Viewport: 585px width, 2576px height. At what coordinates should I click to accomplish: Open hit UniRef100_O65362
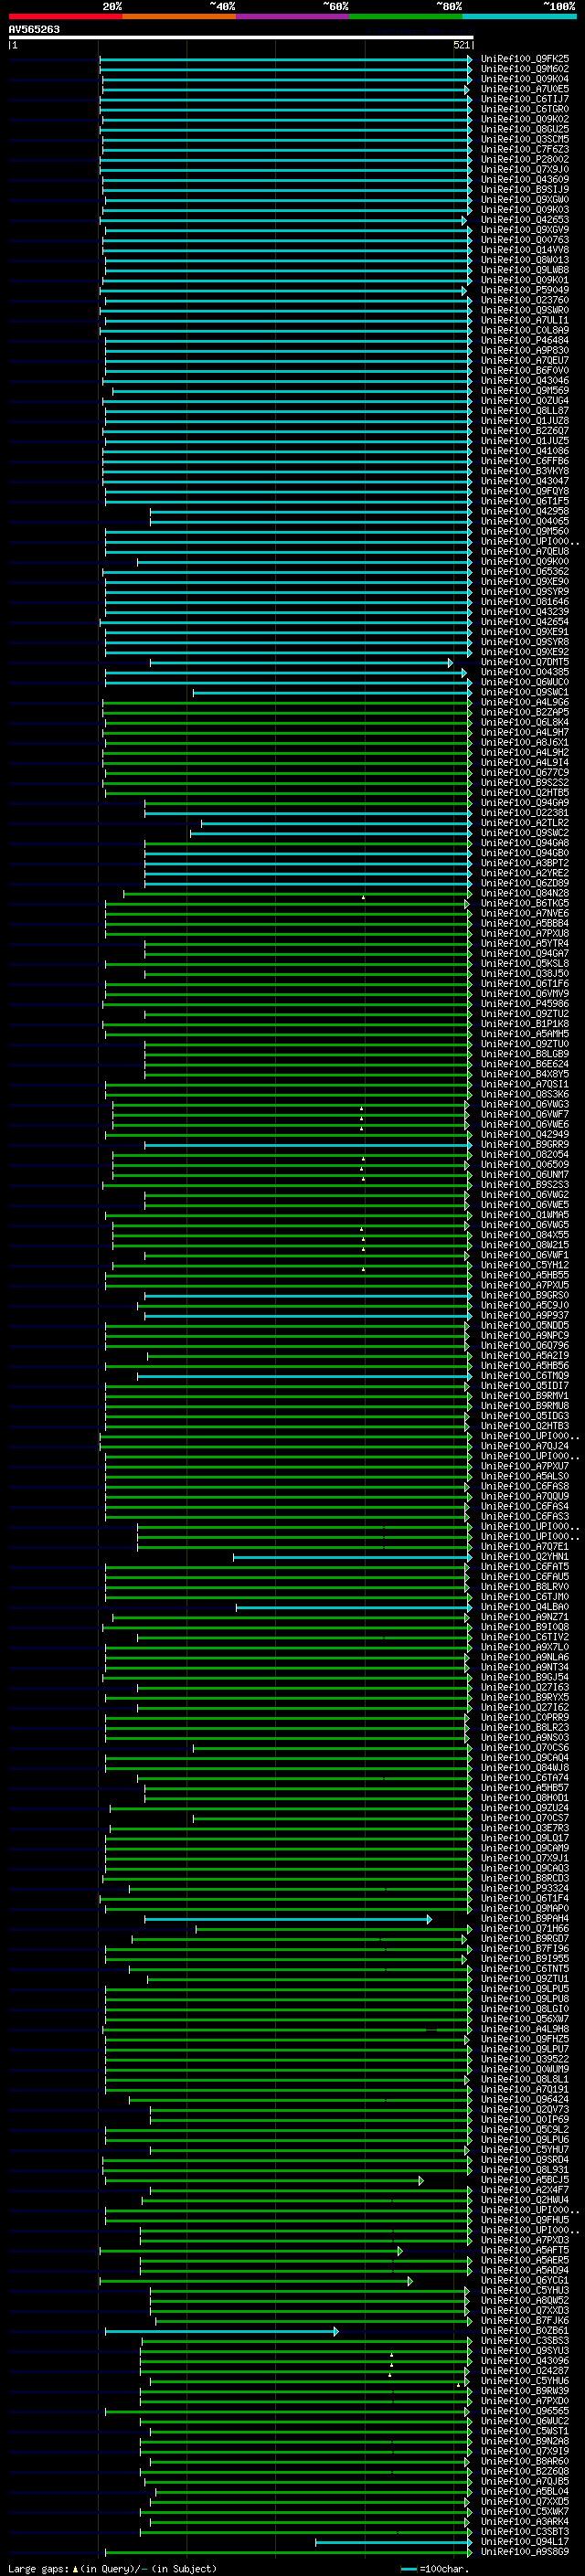point(525,572)
